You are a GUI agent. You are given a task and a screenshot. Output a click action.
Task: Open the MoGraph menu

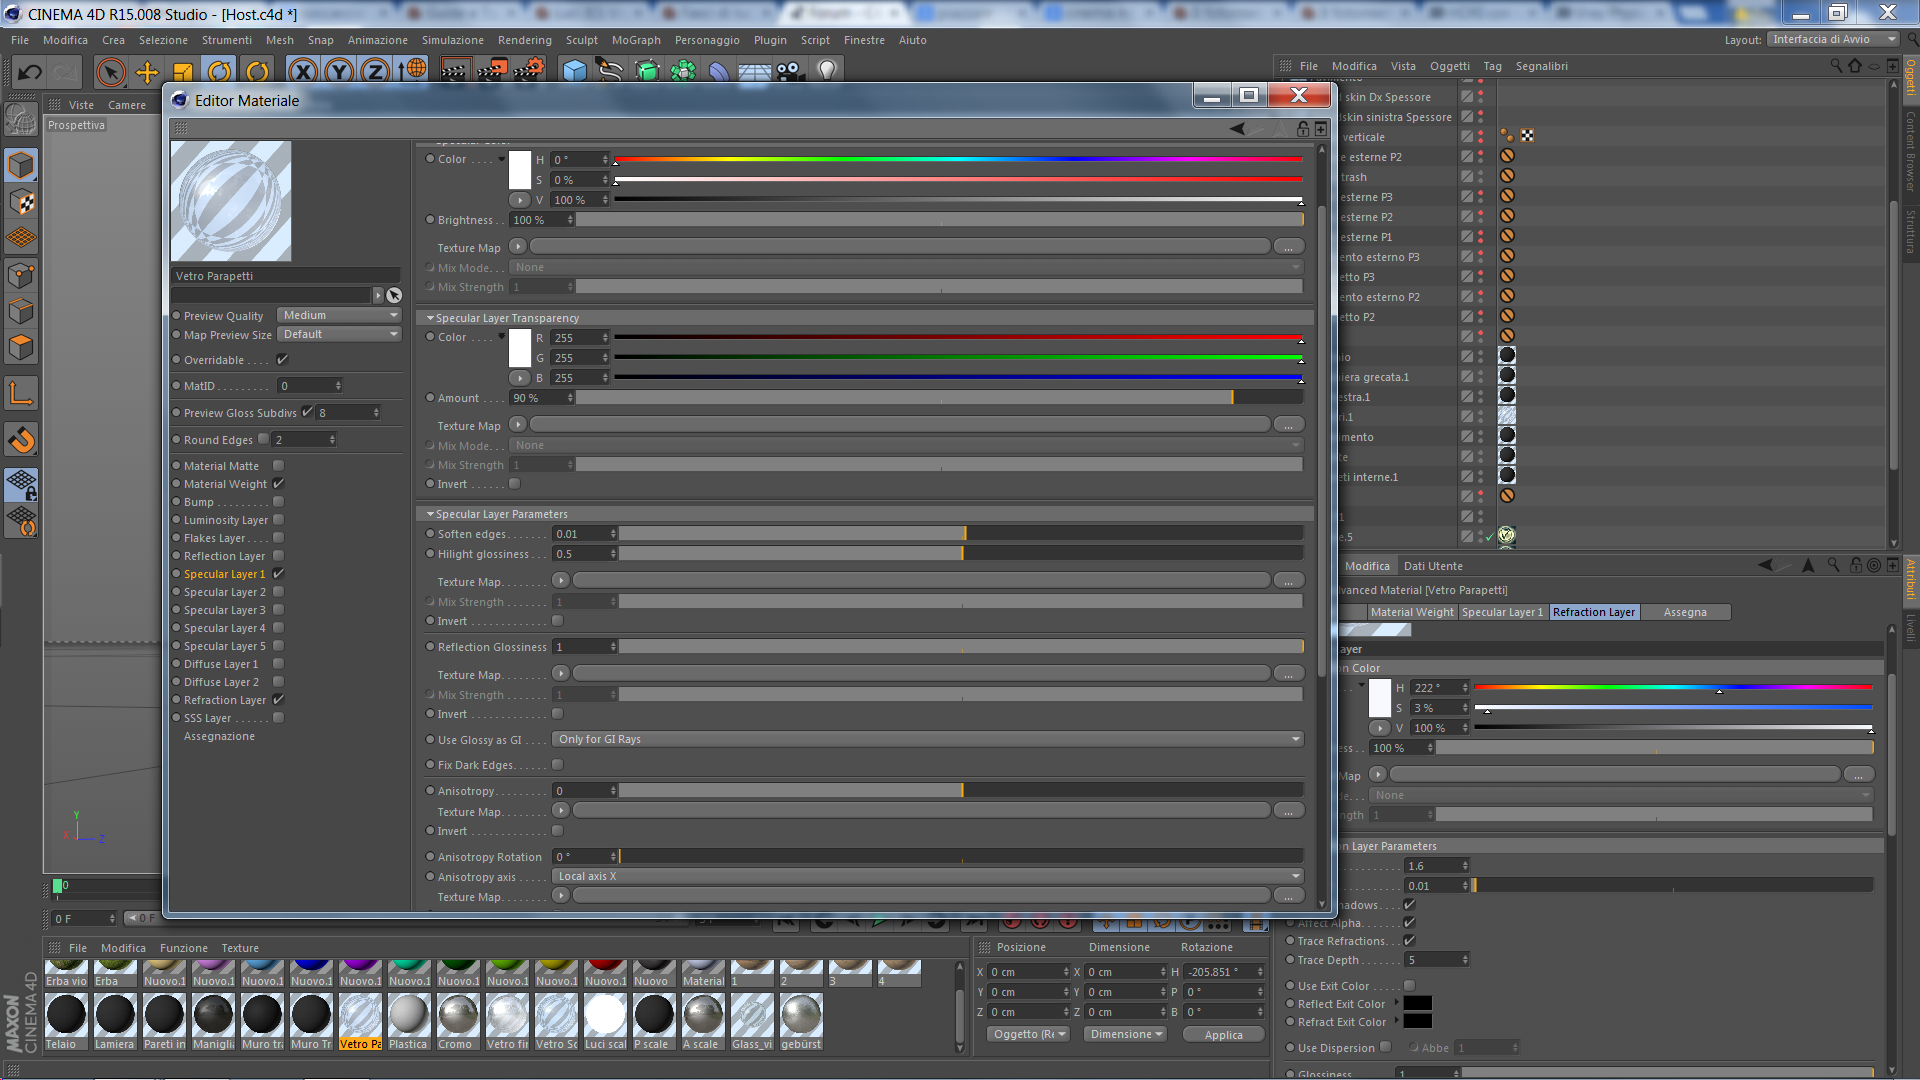pos(636,40)
